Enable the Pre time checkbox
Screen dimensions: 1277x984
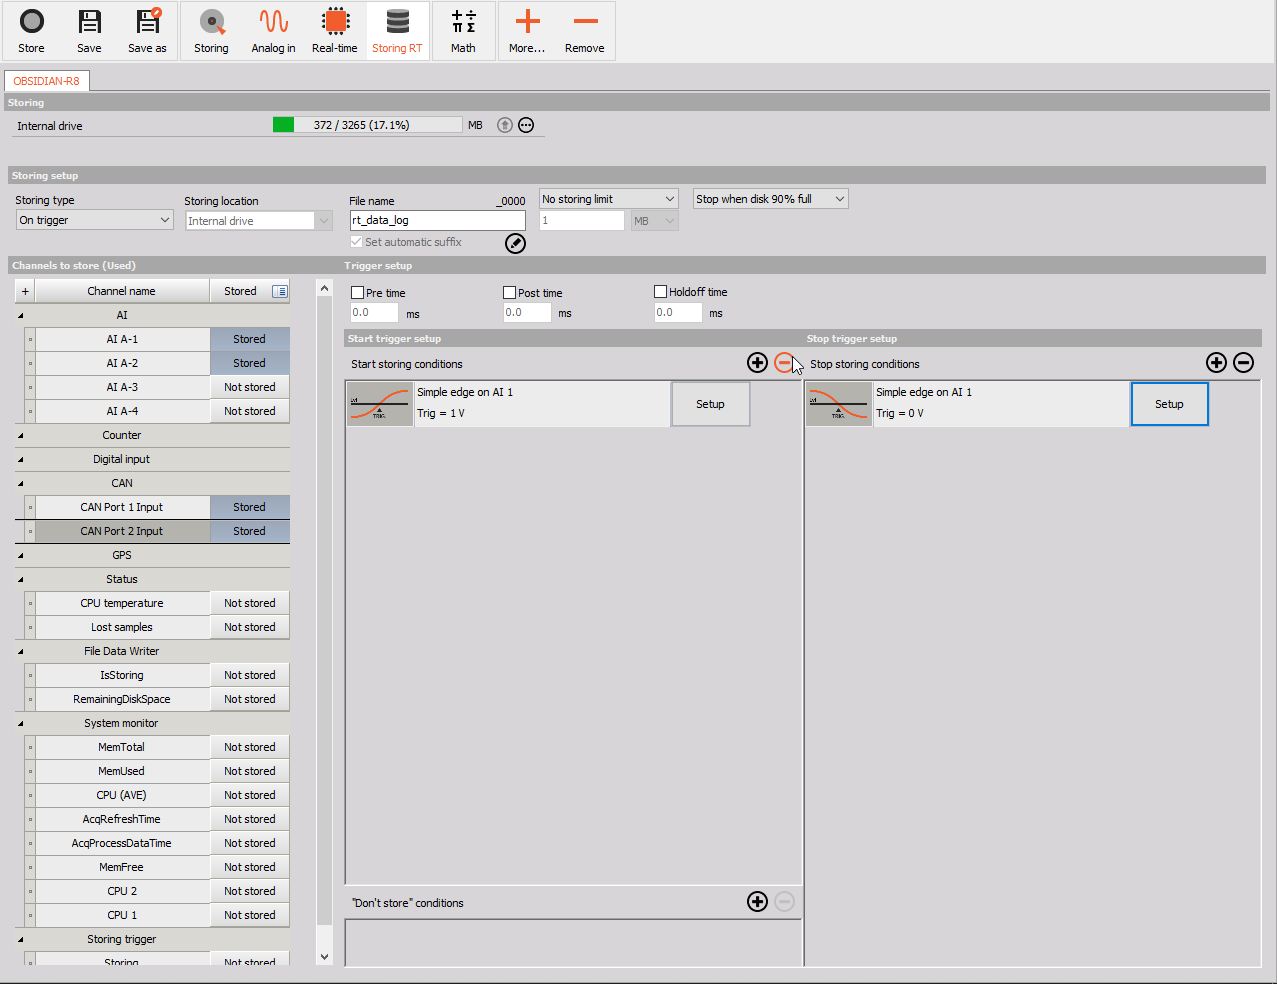(357, 292)
